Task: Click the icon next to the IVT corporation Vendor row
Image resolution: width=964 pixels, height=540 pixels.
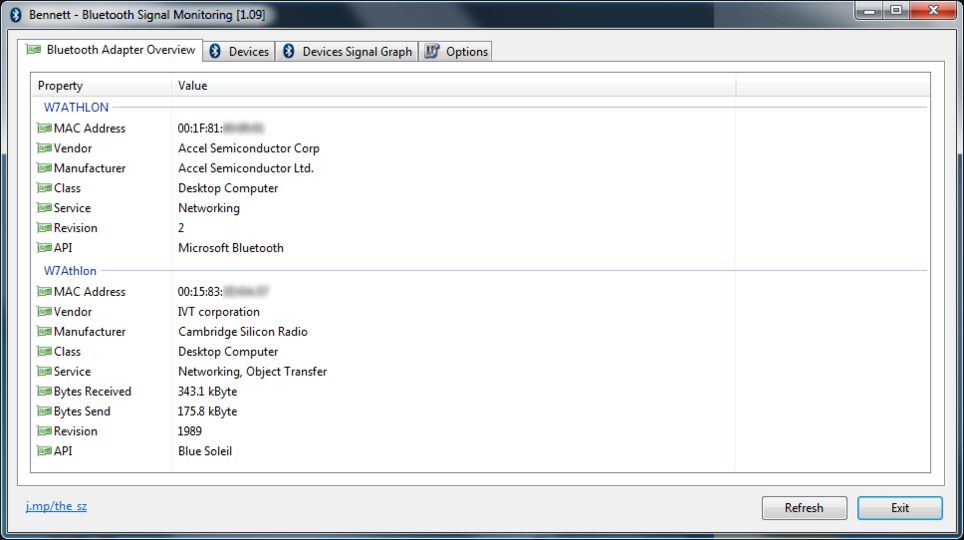Action: click(44, 312)
